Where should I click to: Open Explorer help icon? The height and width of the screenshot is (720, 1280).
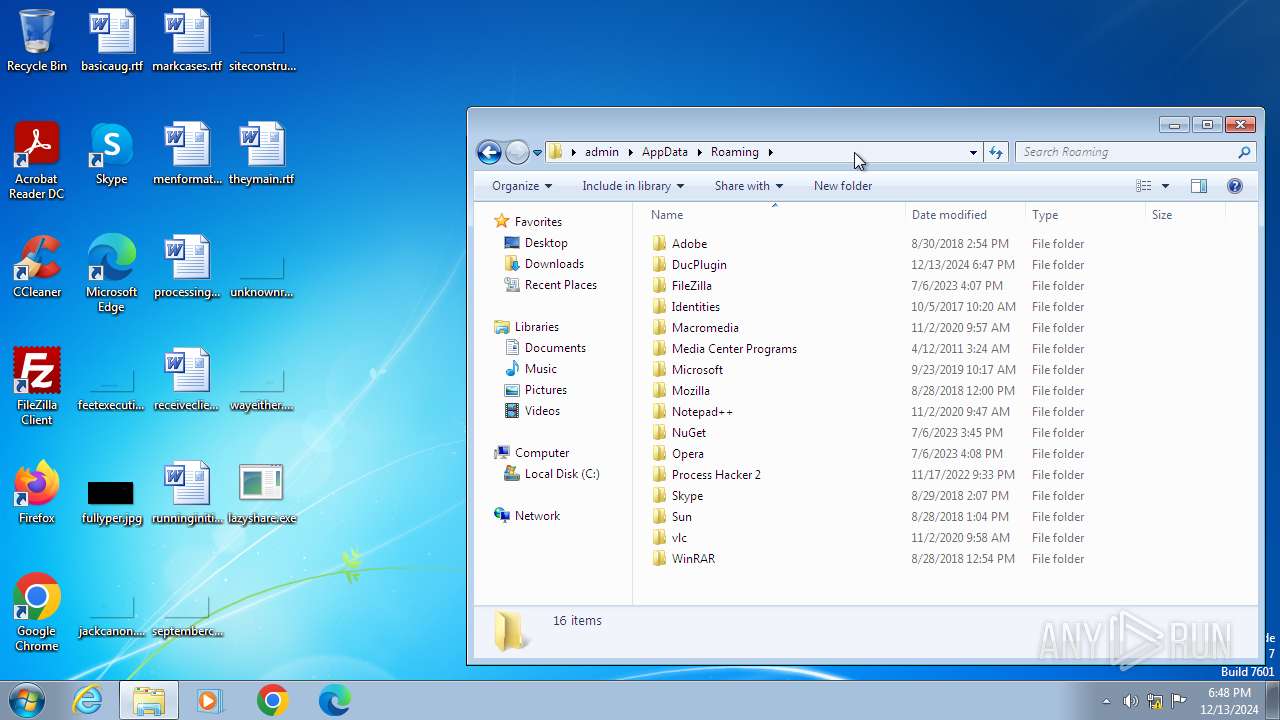1235,186
